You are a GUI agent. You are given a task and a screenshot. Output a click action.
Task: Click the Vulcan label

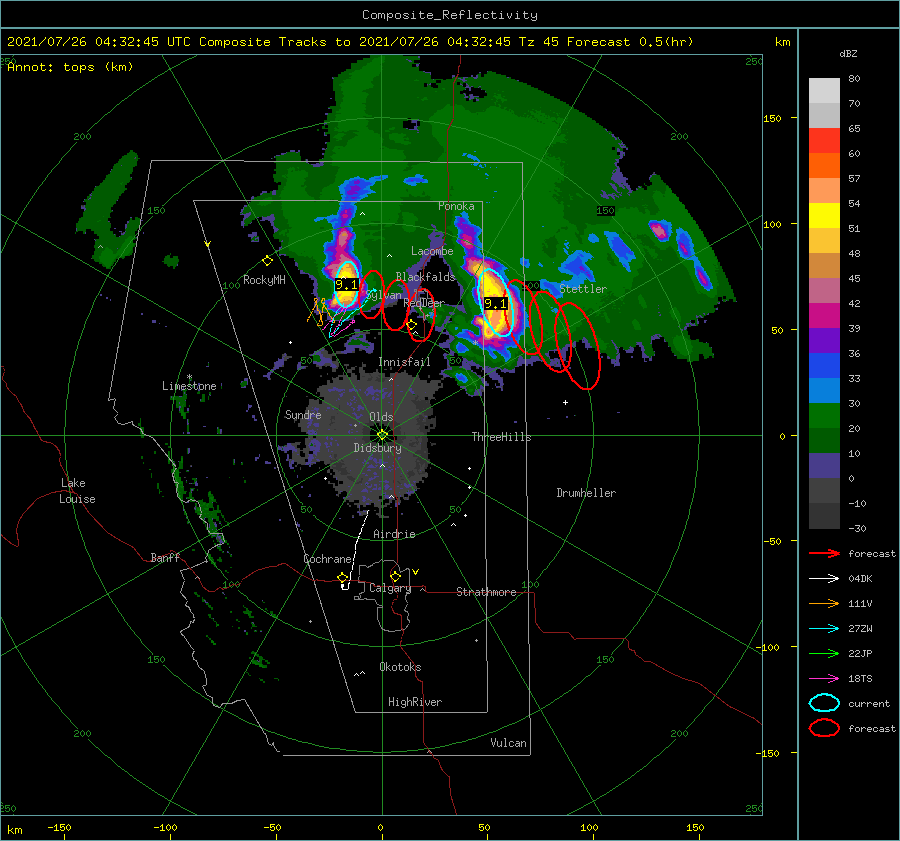click(x=509, y=743)
